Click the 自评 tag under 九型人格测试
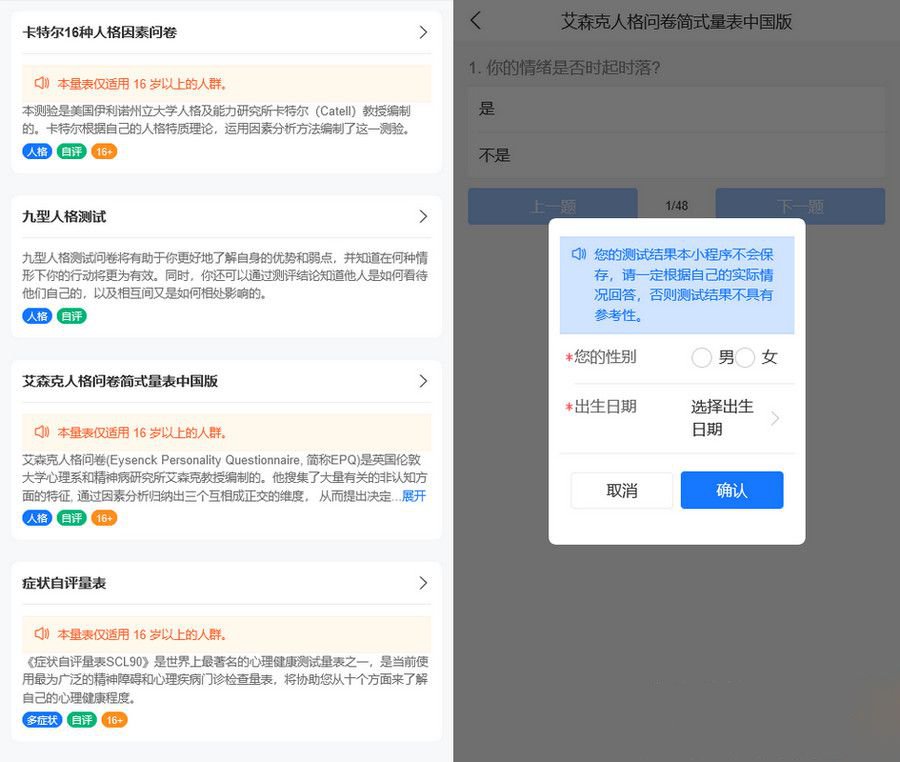The height and width of the screenshot is (762, 900). [71, 316]
